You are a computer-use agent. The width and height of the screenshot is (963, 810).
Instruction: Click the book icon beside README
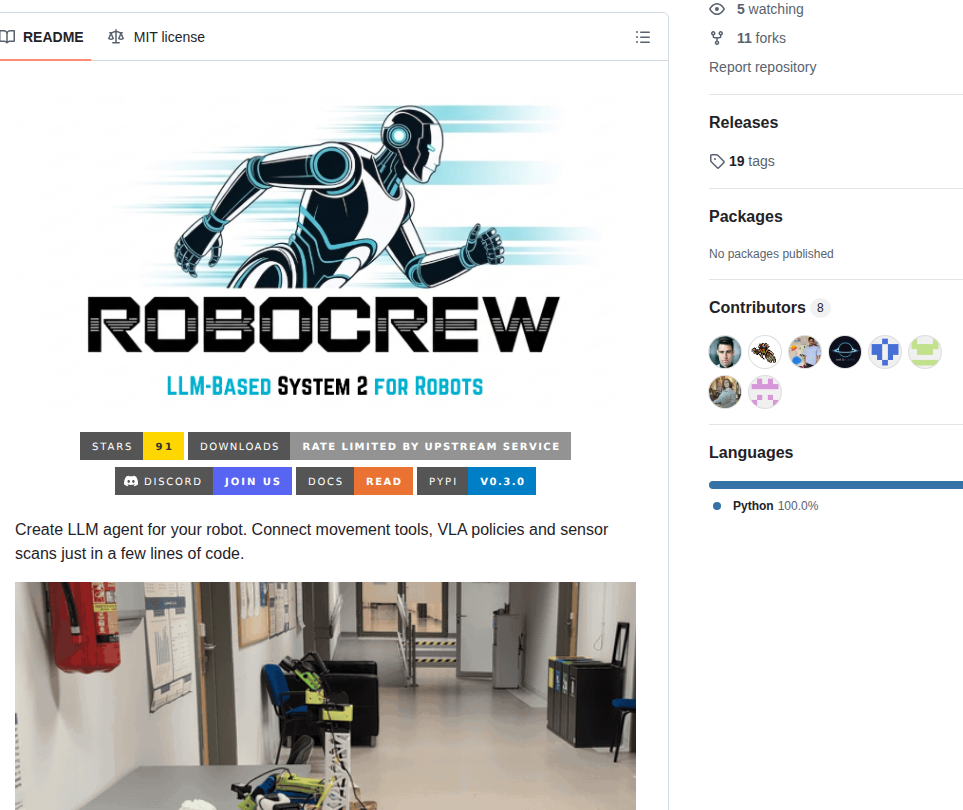point(7,37)
